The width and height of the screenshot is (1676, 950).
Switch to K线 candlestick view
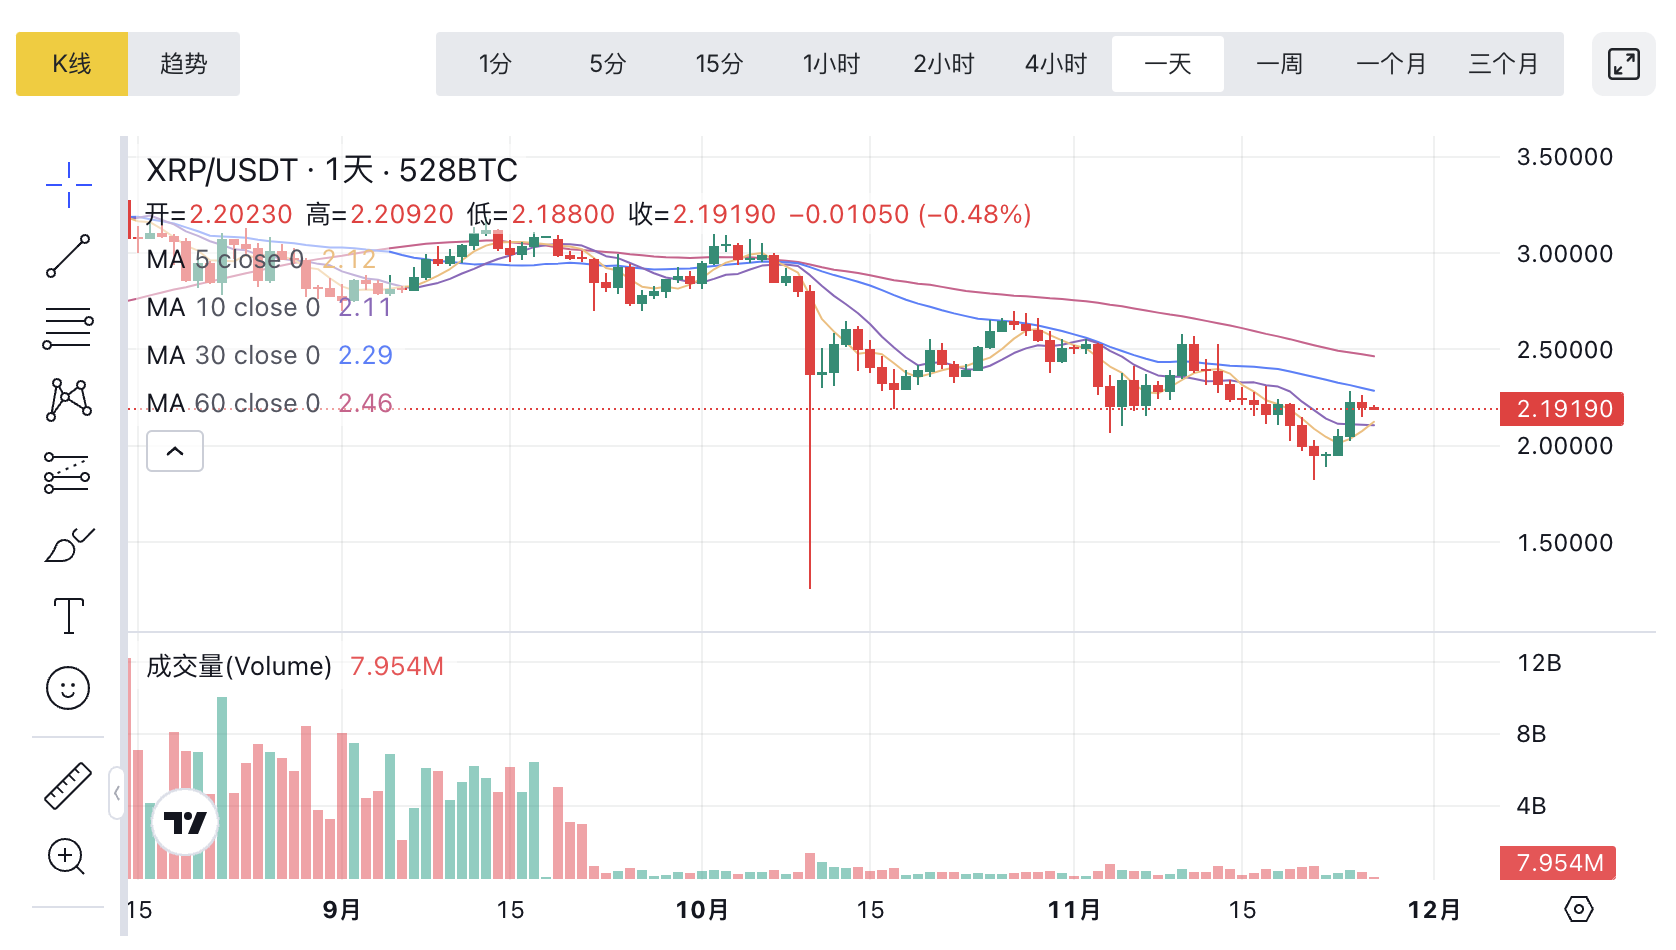(x=72, y=64)
